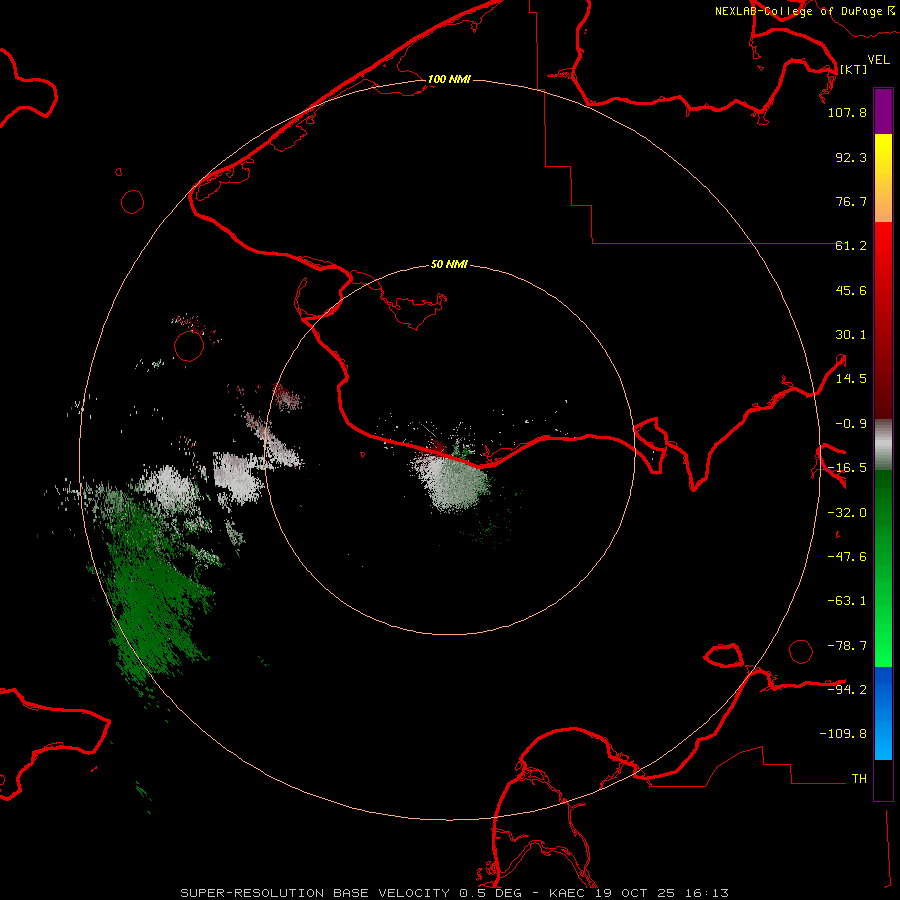Screen dimensions: 900x900
Task: Click the -94.2 legend value
Action: (x=847, y=689)
